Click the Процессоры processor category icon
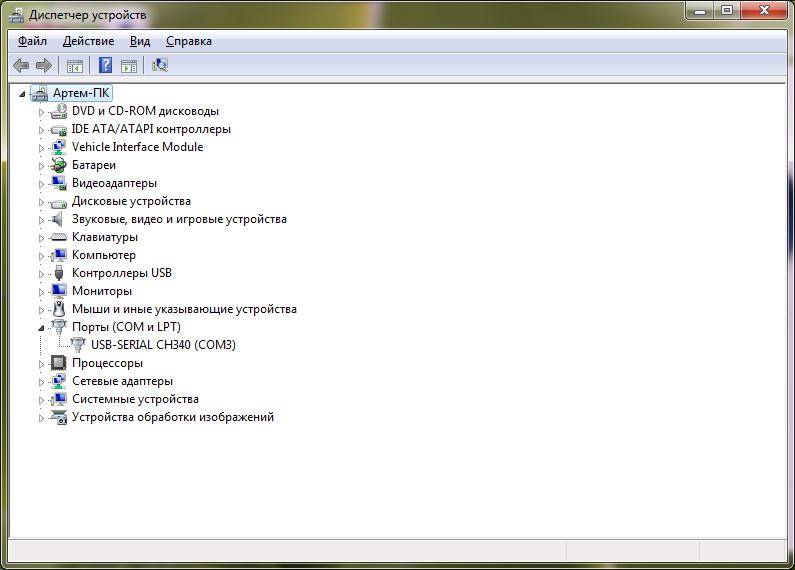The width and height of the screenshot is (795, 570). 59,363
